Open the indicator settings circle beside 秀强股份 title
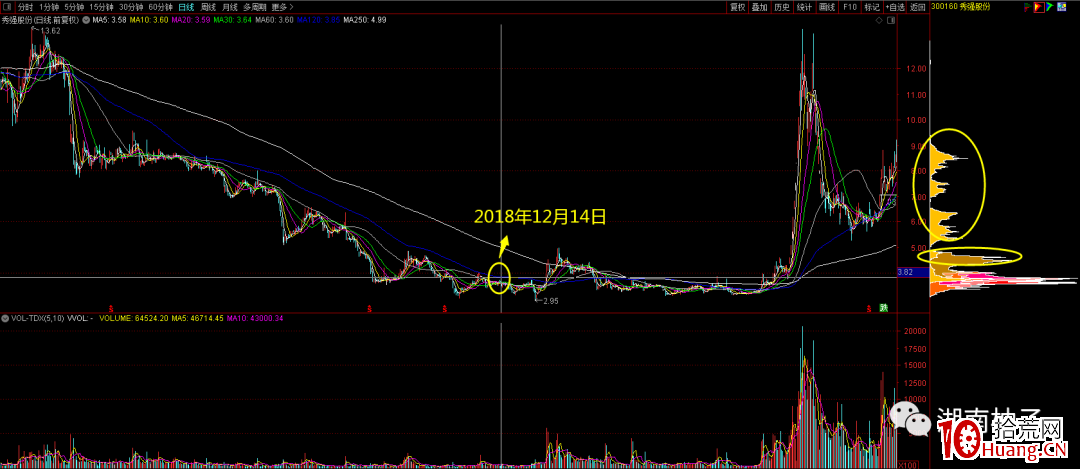The height and width of the screenshot is (469, 1080). 85,20
